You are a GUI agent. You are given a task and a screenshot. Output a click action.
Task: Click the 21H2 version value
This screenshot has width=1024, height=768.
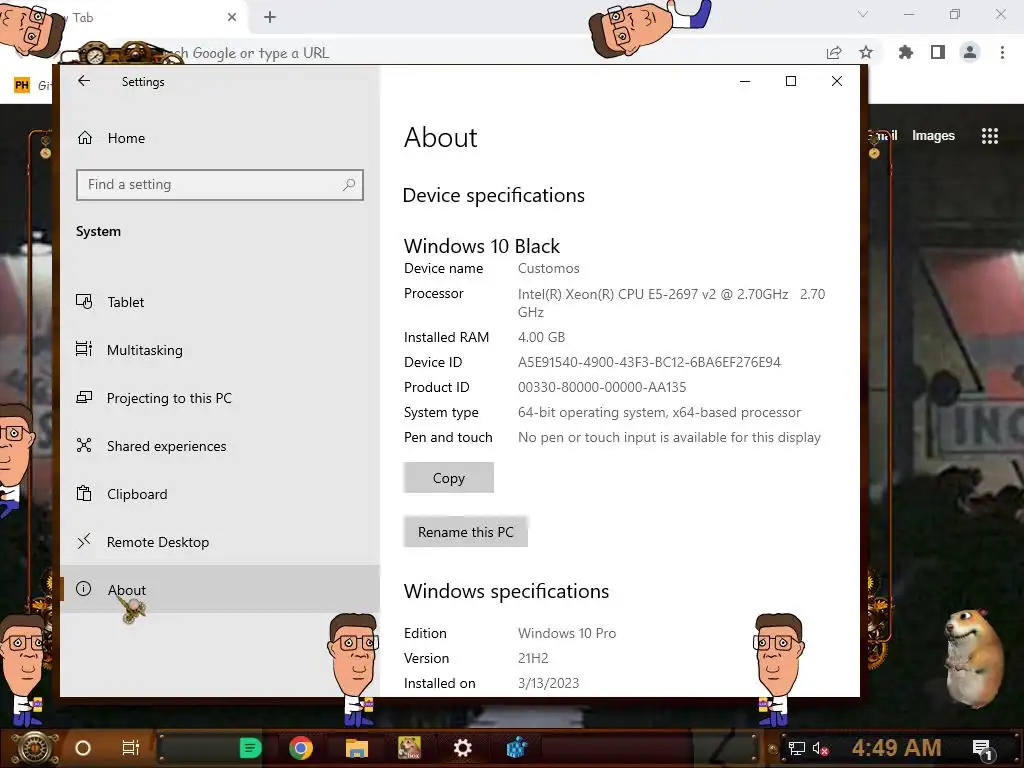point(533,658)
